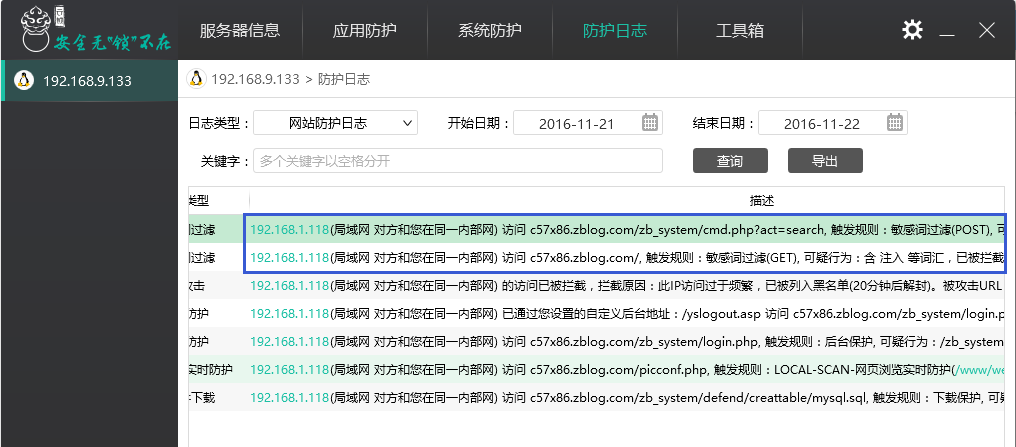Viewport: 1016px width, 447px height.
Task: Select server 192.168.9.133 in the sidebar
Action: (x=88, y=80)
